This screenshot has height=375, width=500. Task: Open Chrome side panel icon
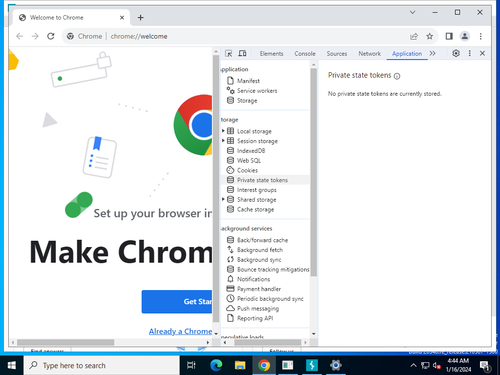point(449,36)
